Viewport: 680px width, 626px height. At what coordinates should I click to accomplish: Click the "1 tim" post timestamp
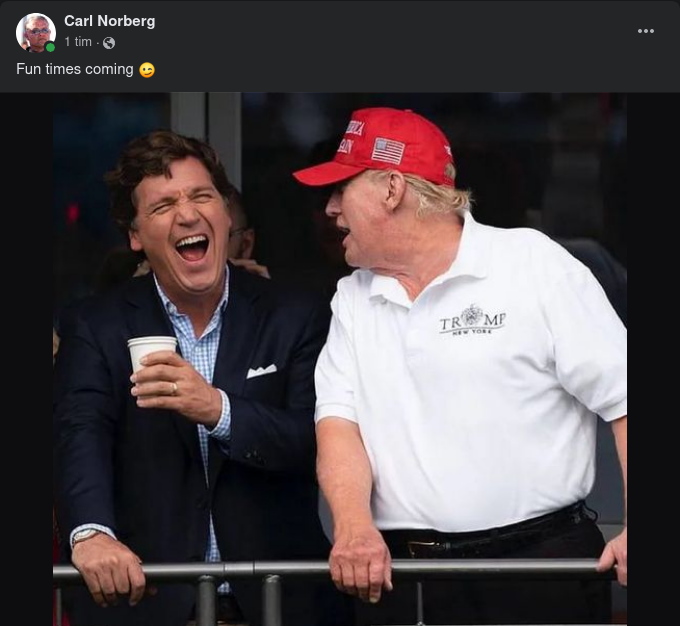[78, 43]
